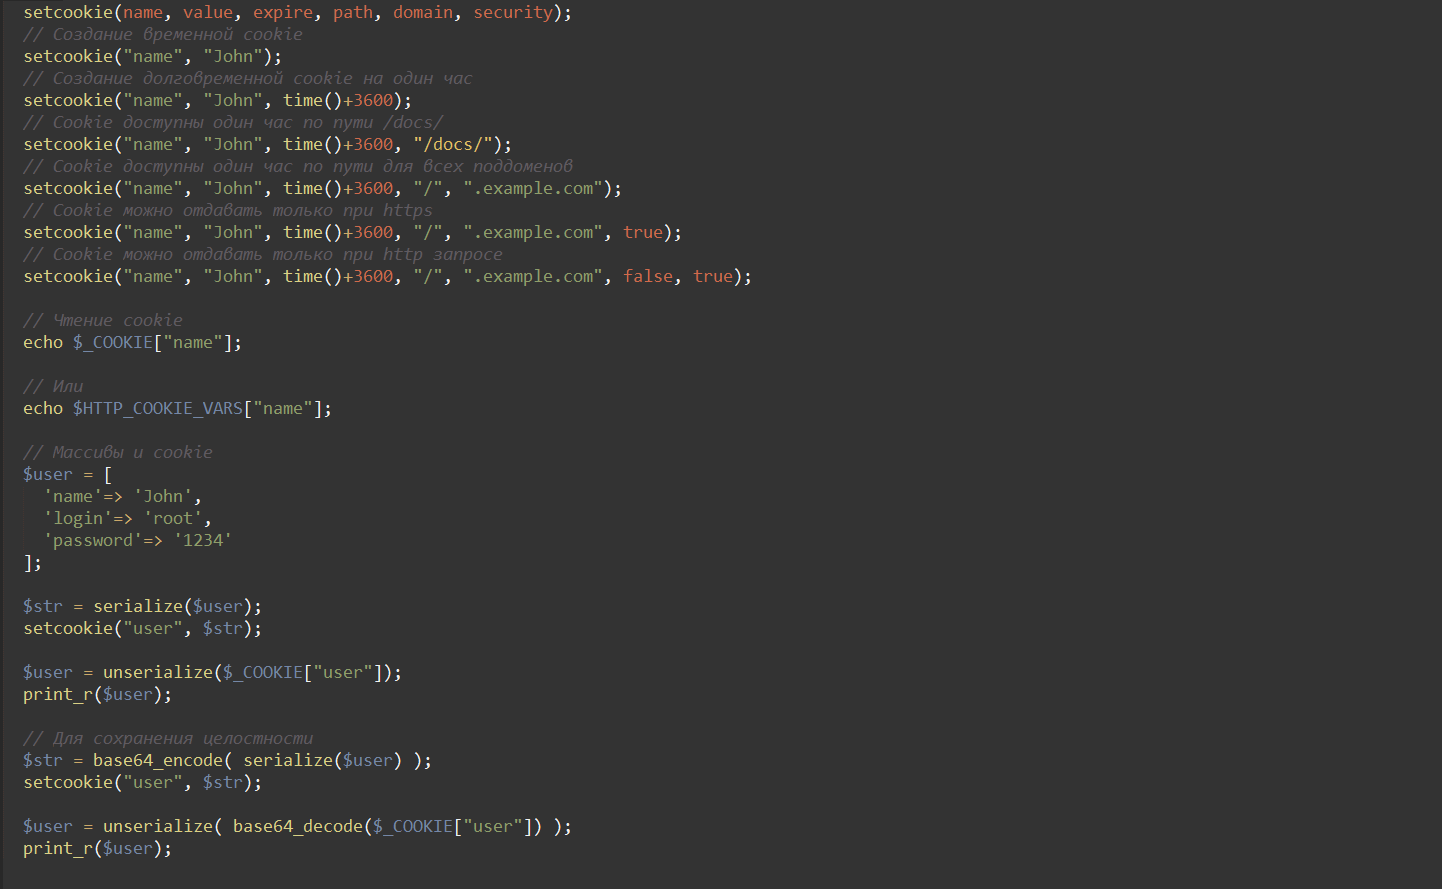
Task: Click the 'Для сохранения целостности' comment
Action: 168,738
